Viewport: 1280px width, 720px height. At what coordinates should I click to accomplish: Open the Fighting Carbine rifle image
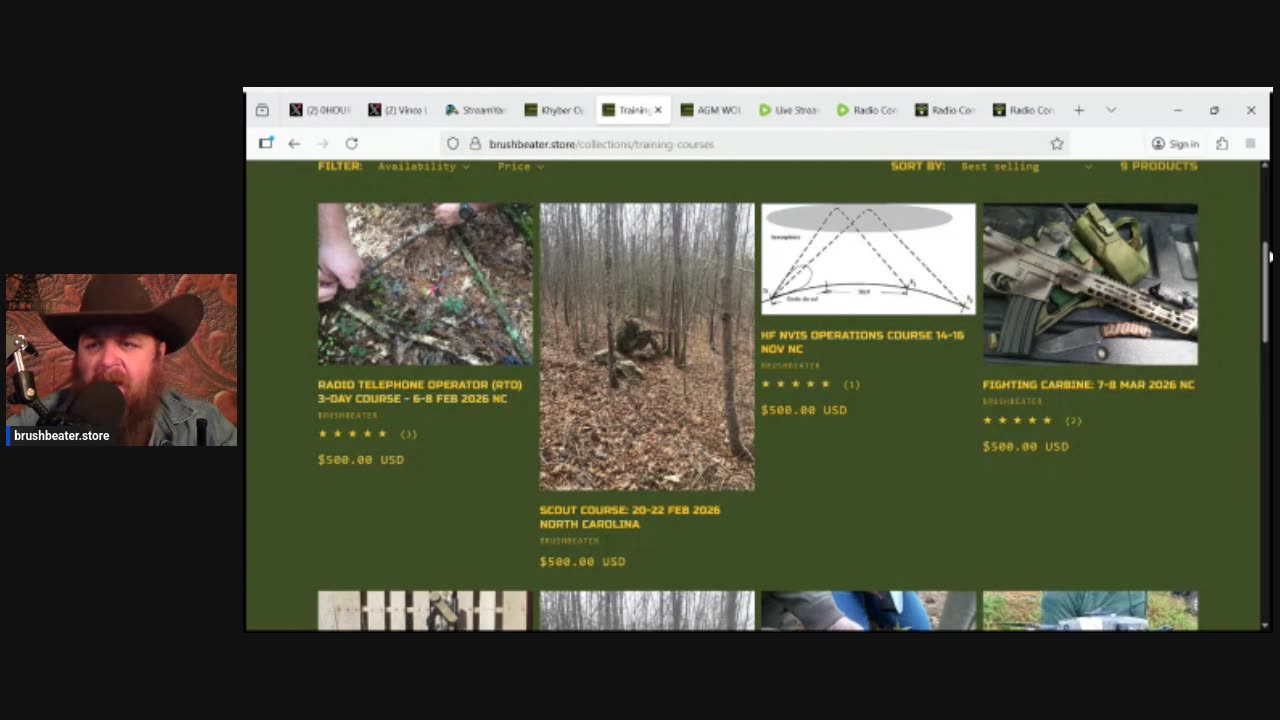[1090, 284]
